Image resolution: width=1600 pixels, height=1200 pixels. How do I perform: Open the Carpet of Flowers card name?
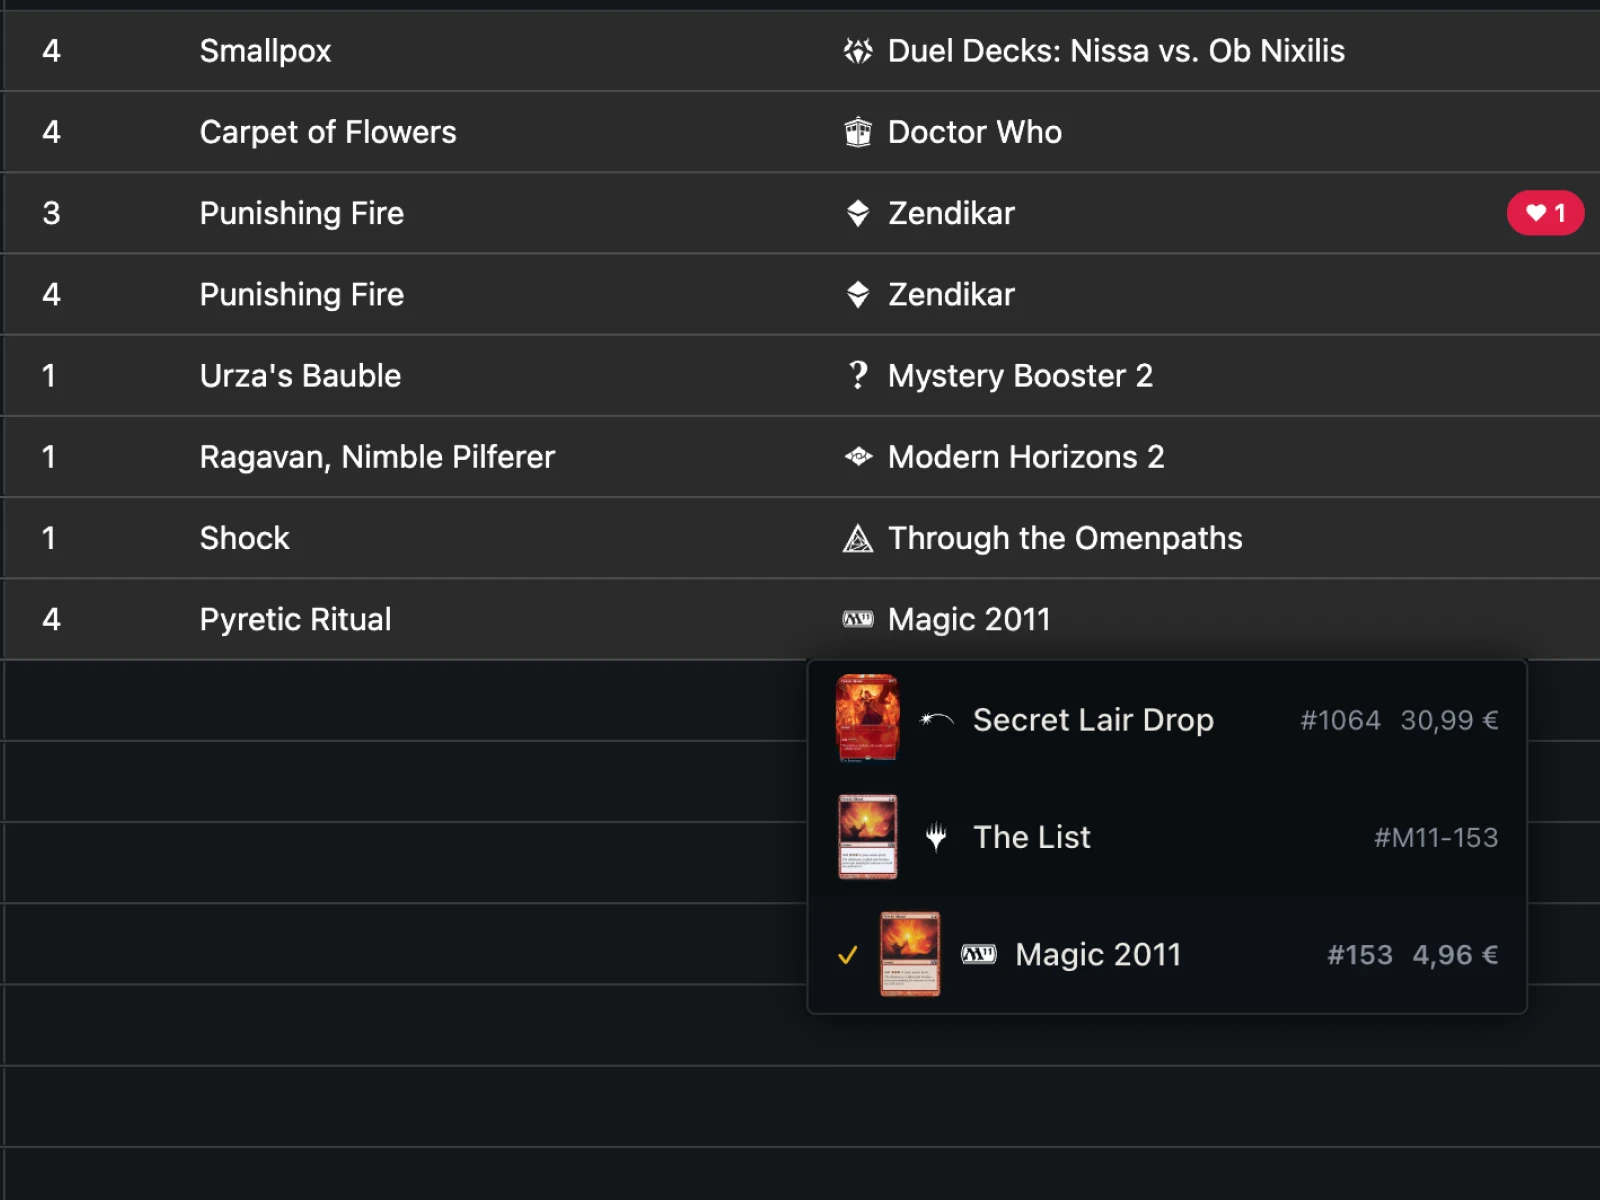pos(328,132)
